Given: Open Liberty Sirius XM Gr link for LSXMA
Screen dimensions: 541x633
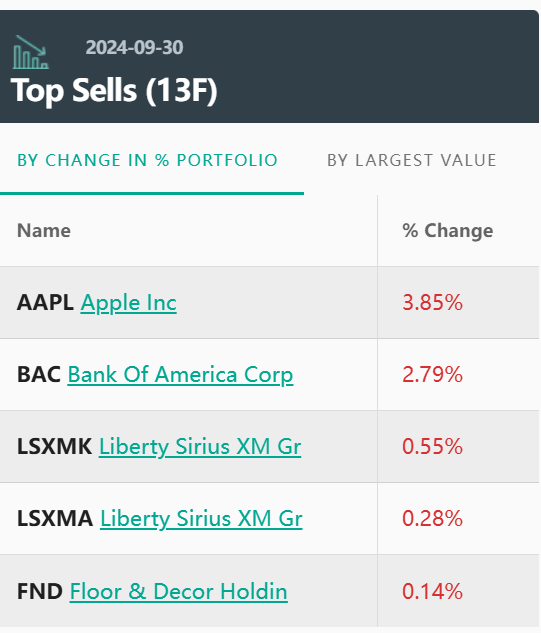Looking at the screenshot, I should (x=201, y=518).
